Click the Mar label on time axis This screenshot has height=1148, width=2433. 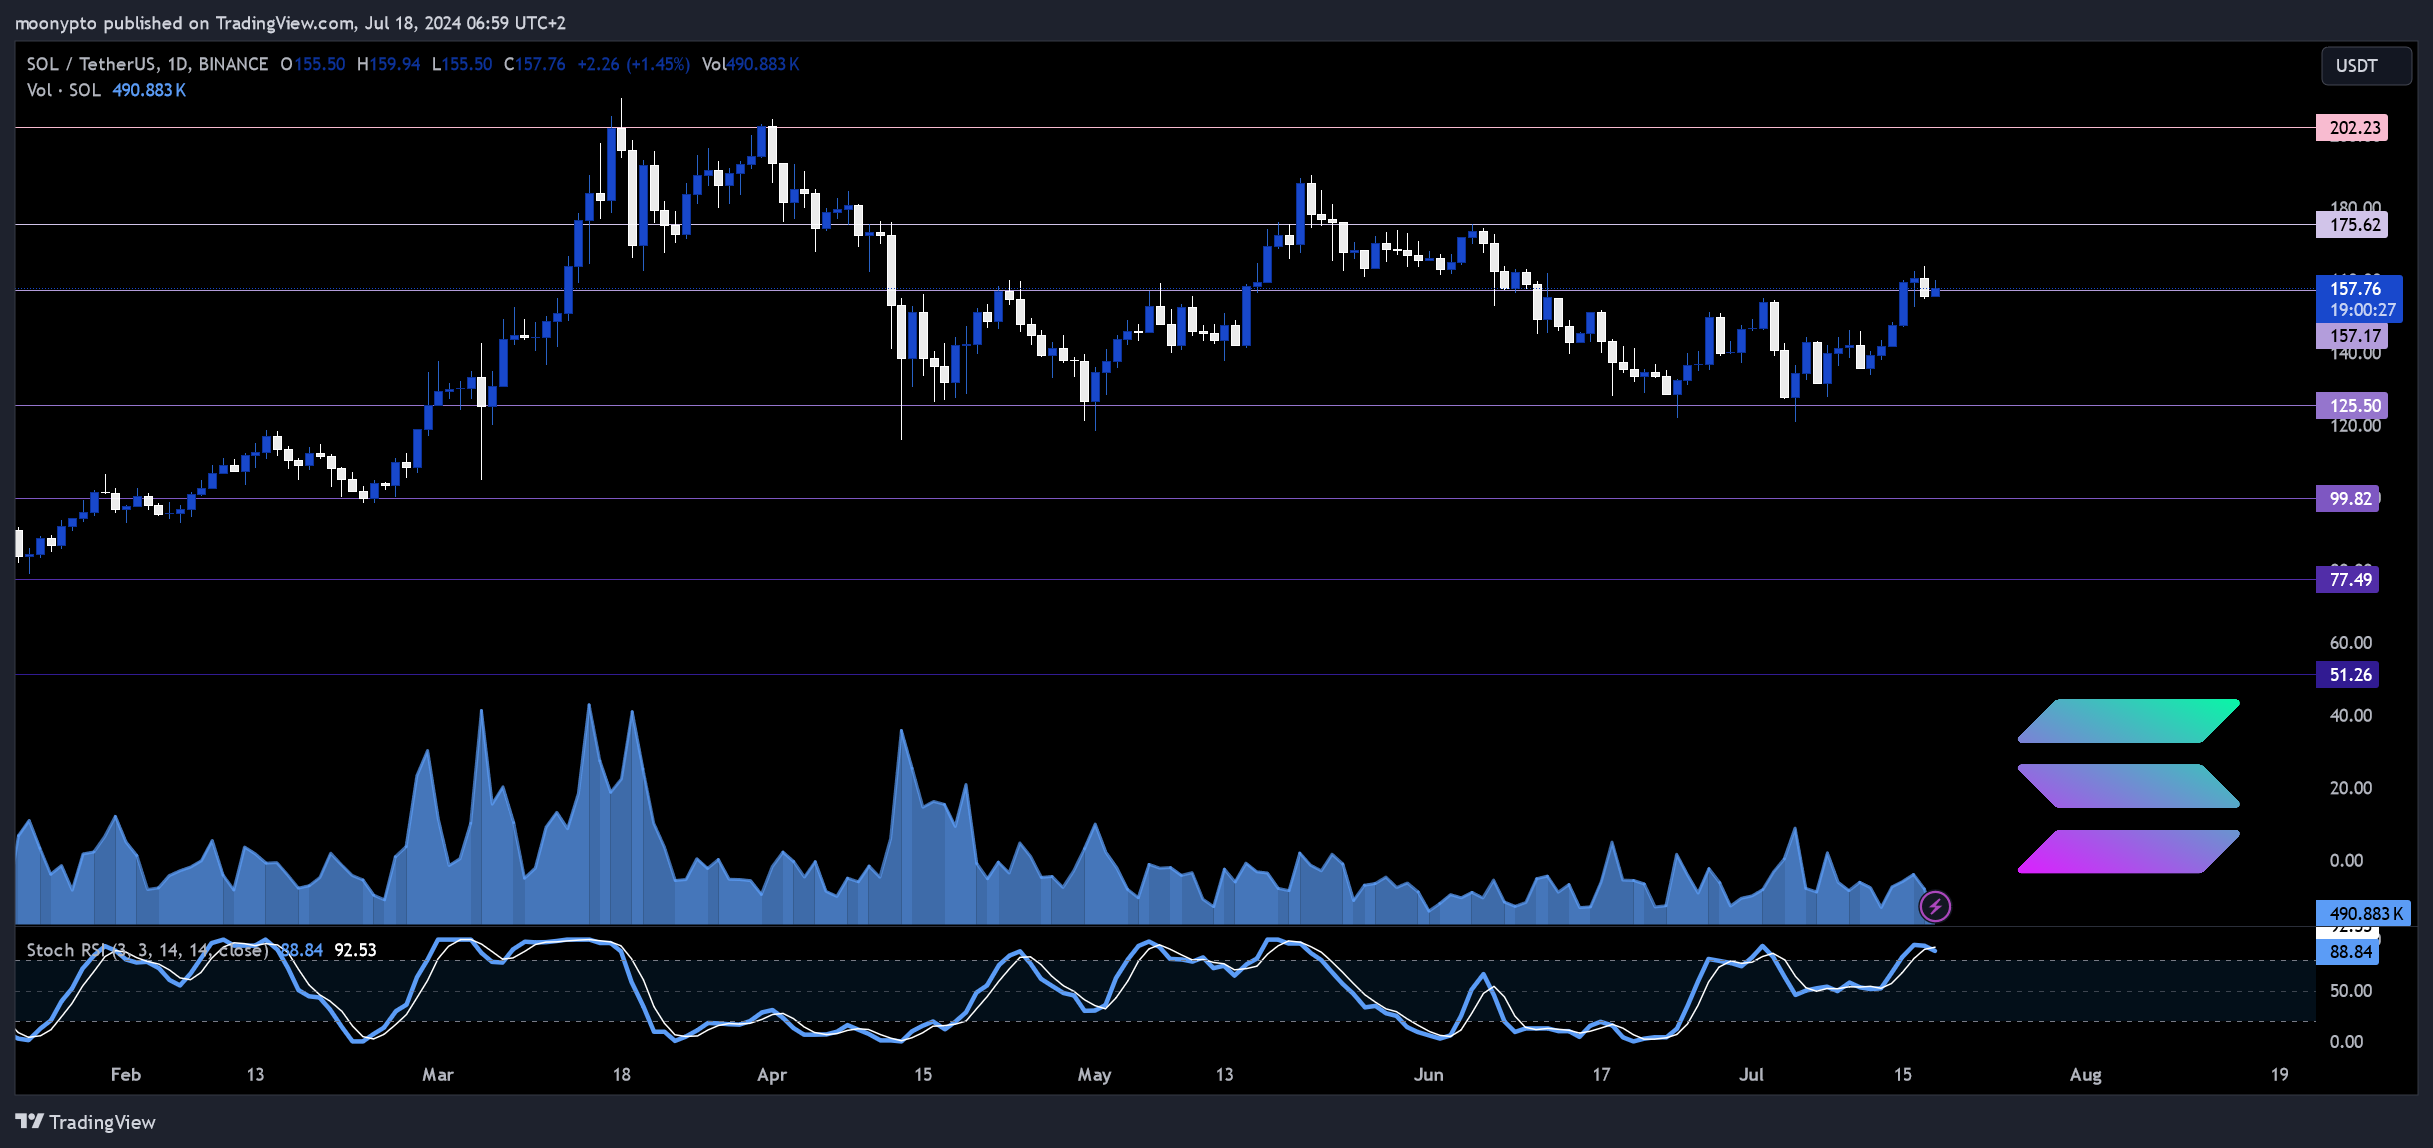point(437,1075)
